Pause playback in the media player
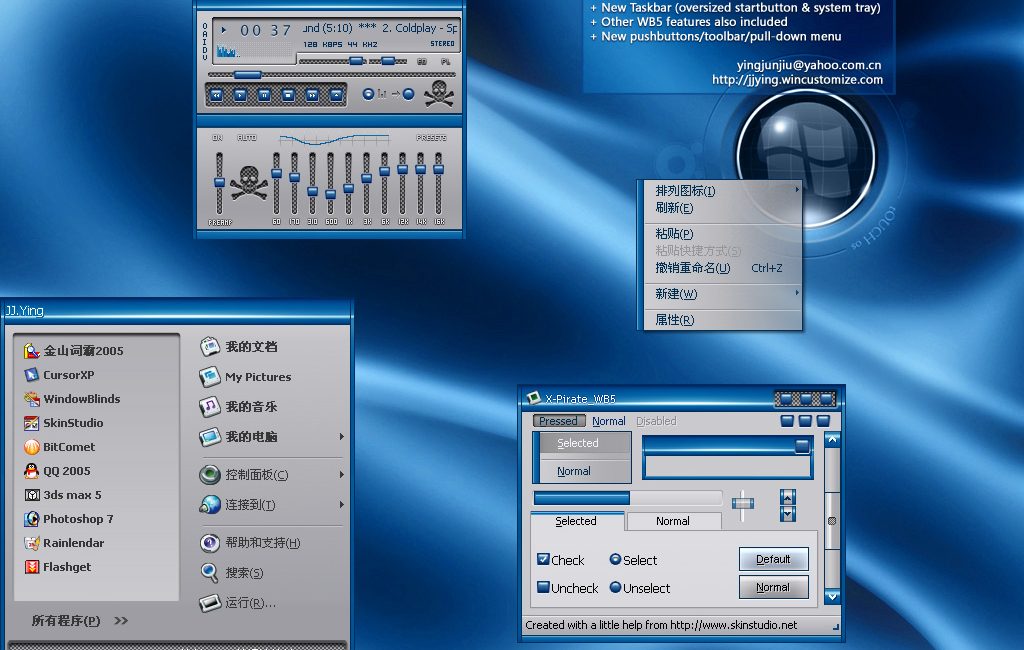Image resolution: width=1024 pixels, height=650 pixels. tap(264, 95)
